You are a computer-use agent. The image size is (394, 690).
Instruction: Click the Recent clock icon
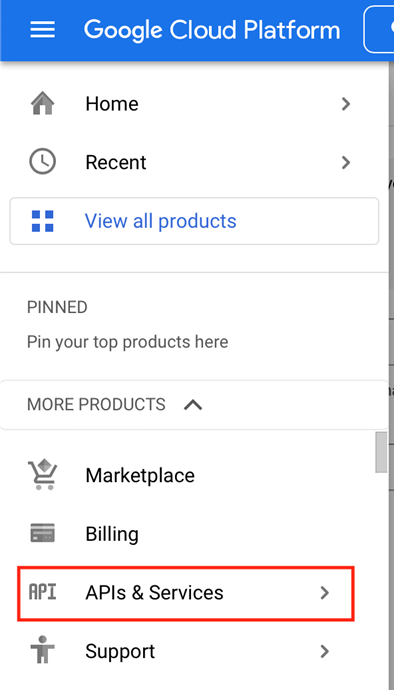pos(42,162)
